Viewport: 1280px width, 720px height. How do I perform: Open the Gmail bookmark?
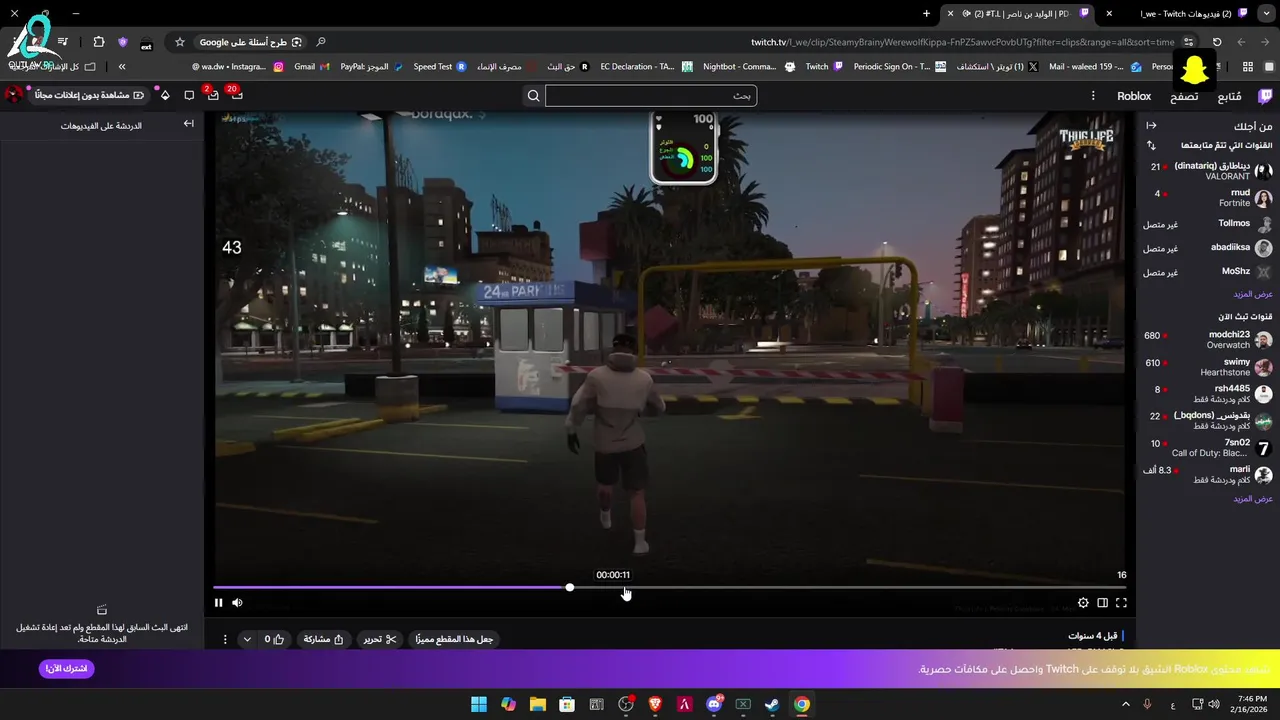click(311, 67)
